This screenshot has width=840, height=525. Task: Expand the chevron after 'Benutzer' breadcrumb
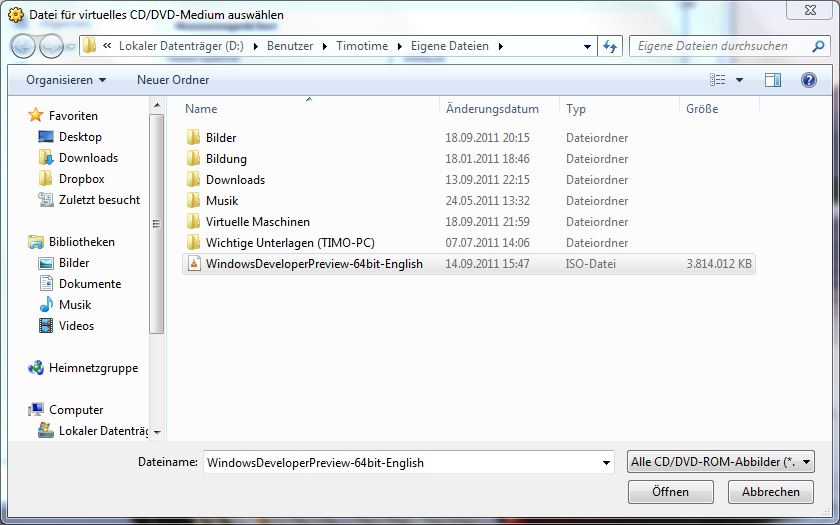(325, 47)
